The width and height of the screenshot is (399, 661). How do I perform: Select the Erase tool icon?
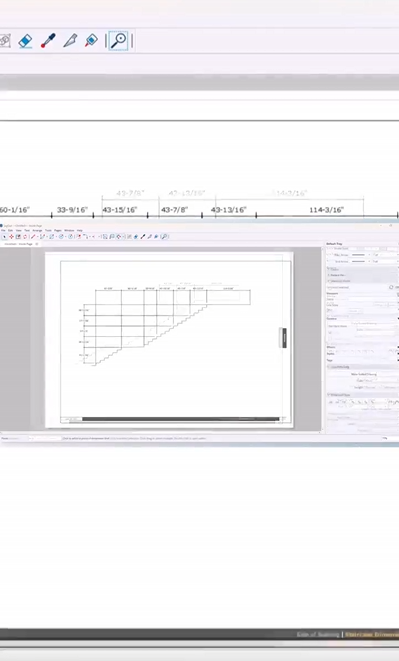(x=26, y=41)
